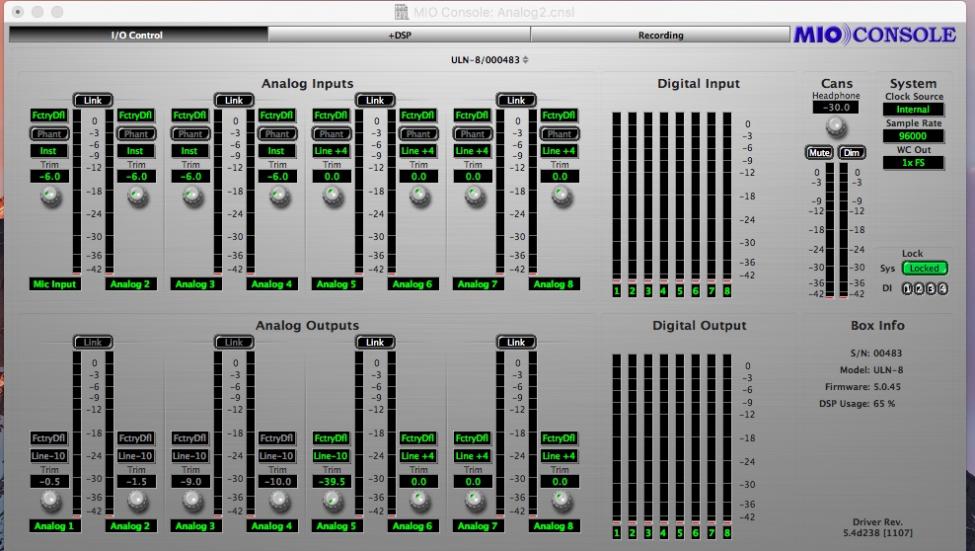Click the Firmware: 5.0.45 text
Viewport: 975px width, 551px height.
pyautogui.click(x=862, y=387)
